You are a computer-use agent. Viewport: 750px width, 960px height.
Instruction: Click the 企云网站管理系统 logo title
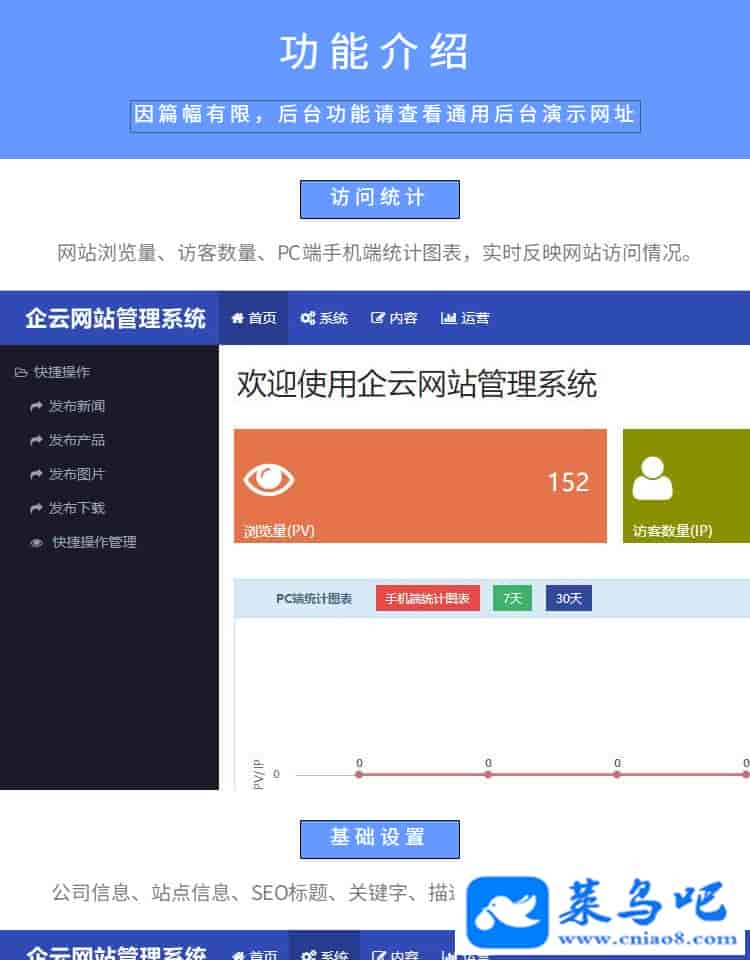point(115,319)
